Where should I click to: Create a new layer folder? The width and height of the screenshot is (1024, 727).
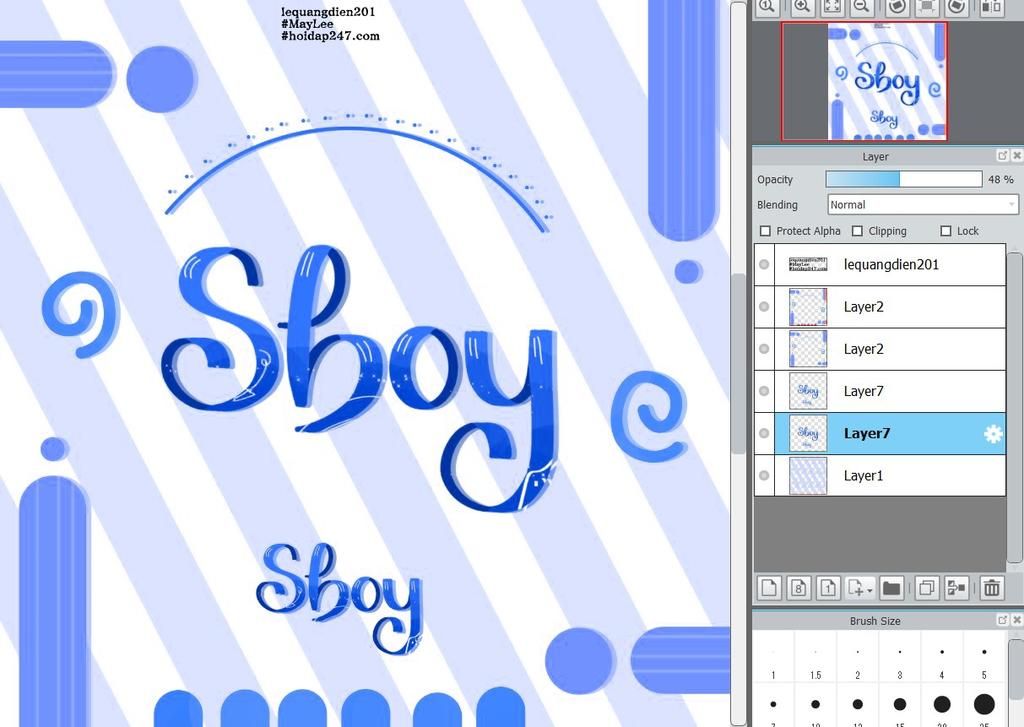891,588
